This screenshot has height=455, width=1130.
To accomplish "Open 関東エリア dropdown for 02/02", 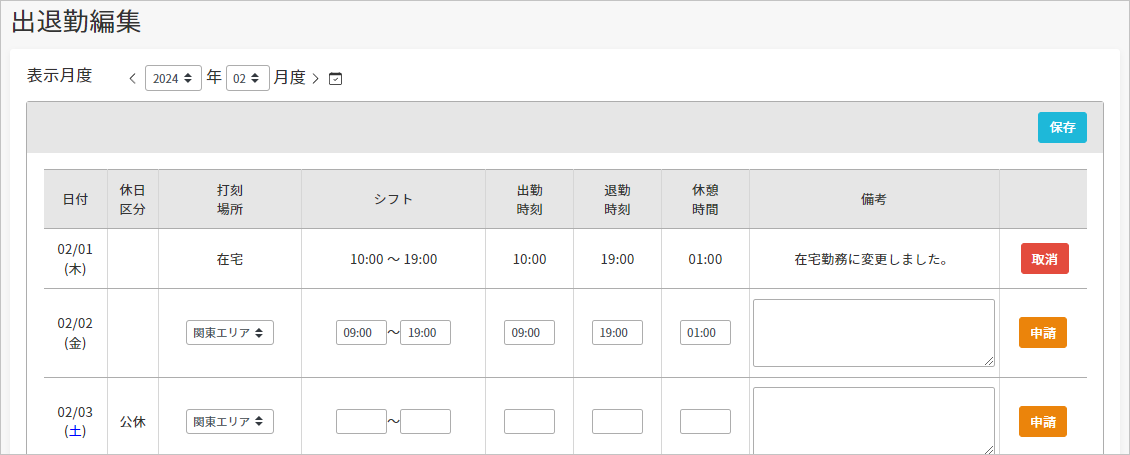I will tap(230, 332).
